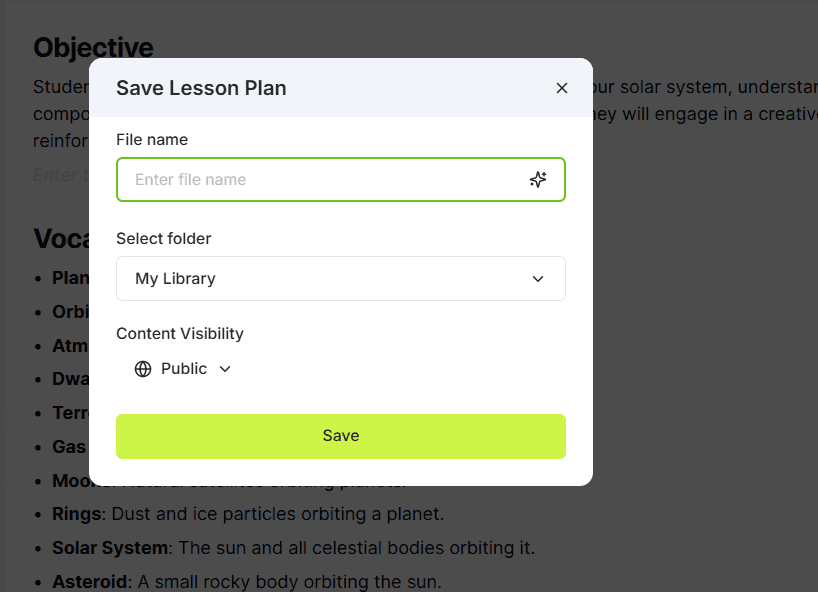Click the AI sparkle icon in file name field
The width and height of the screenshot is (818, 592).
[x=538, y=179]
